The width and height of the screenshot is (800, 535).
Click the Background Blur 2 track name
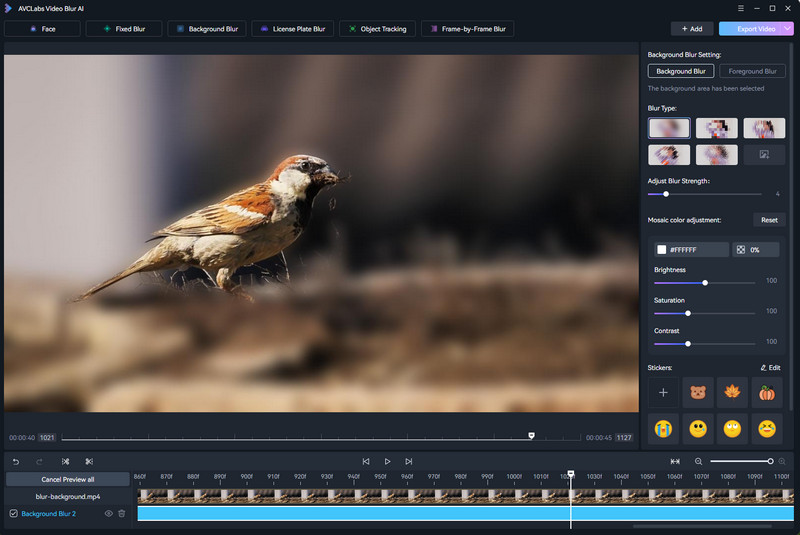[48, 514]
